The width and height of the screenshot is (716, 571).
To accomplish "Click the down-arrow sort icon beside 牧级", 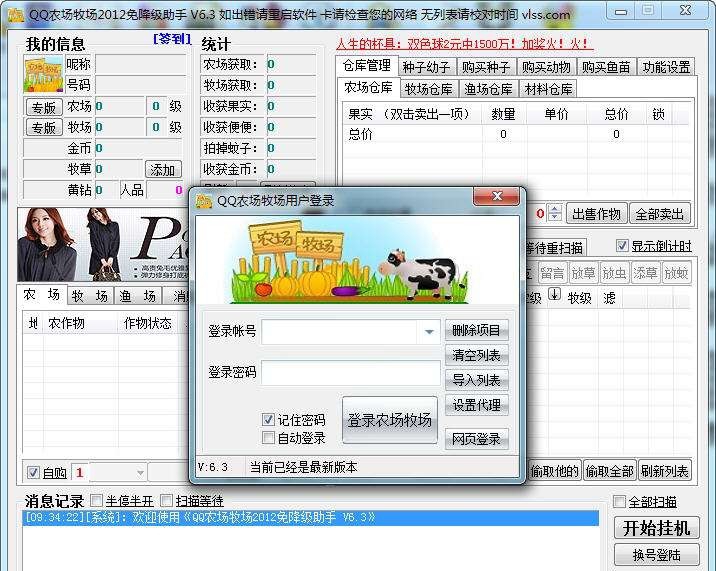I will (554, 294).
